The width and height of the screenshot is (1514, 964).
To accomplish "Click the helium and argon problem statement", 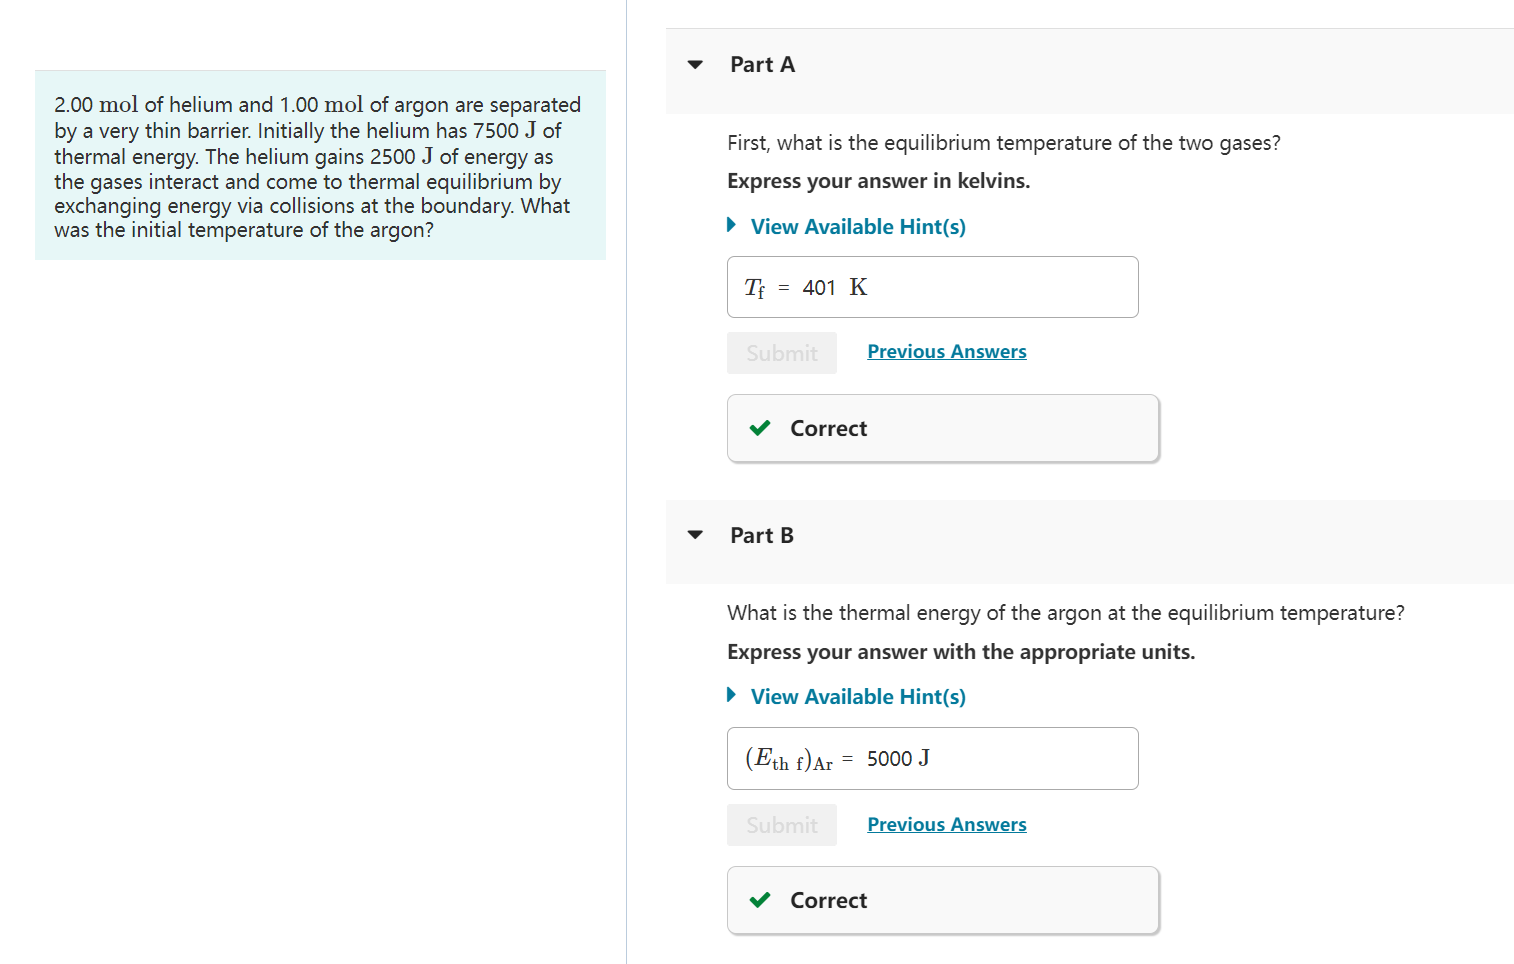I will [x=320, y=166].
